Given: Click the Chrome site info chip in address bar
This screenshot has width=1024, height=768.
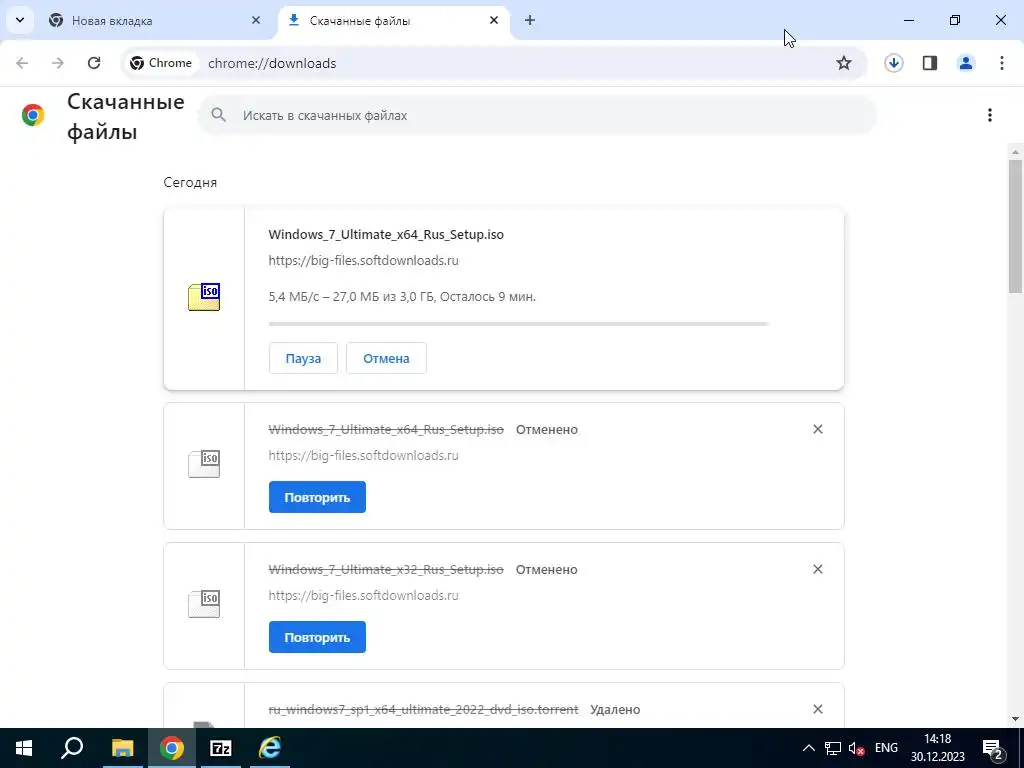Looking at the screenshot, I should tap(161, 63).
